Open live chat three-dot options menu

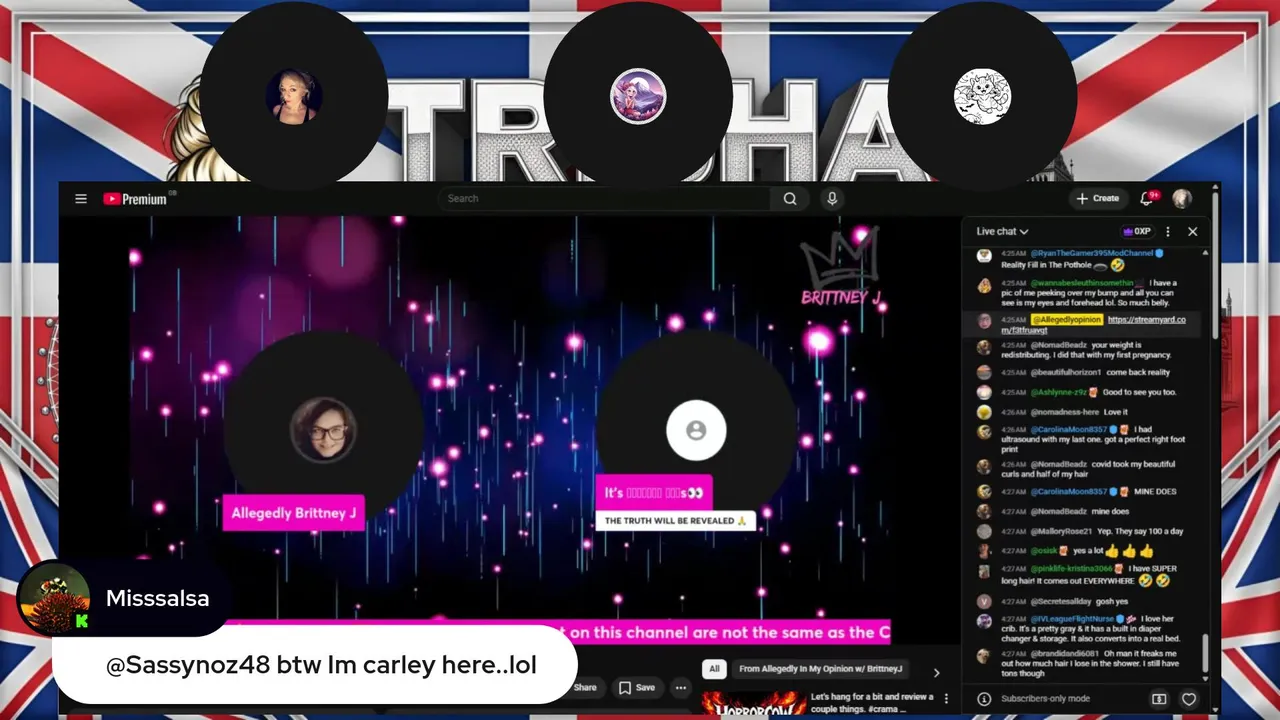pos(1168,231)
